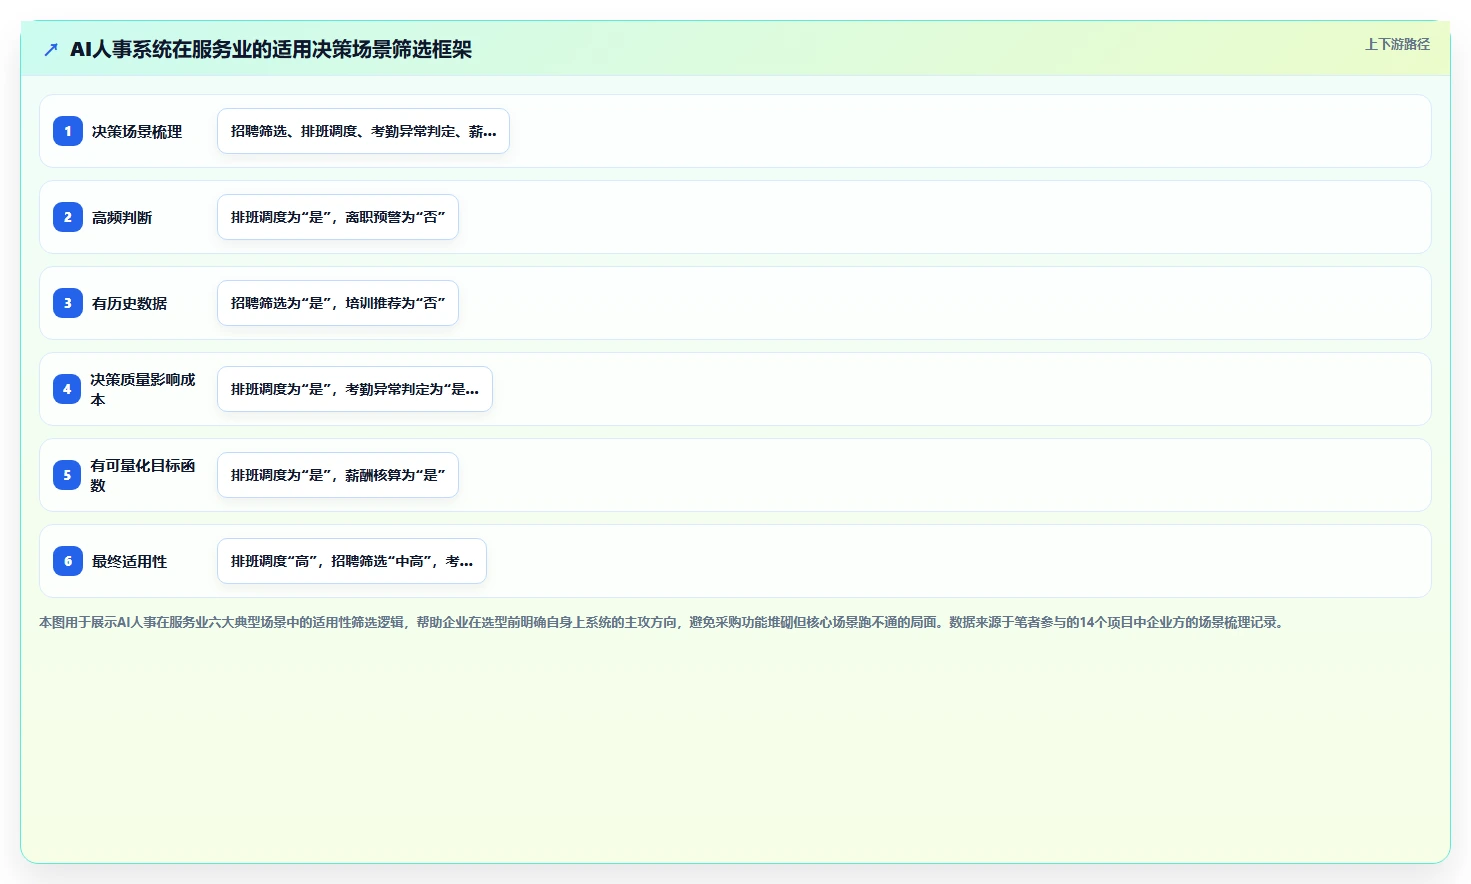This screenshot has height=884, width=1471.
Task: Expand the truncated chip mentioning 考勤异常判定为
Action: pos(355,389)
